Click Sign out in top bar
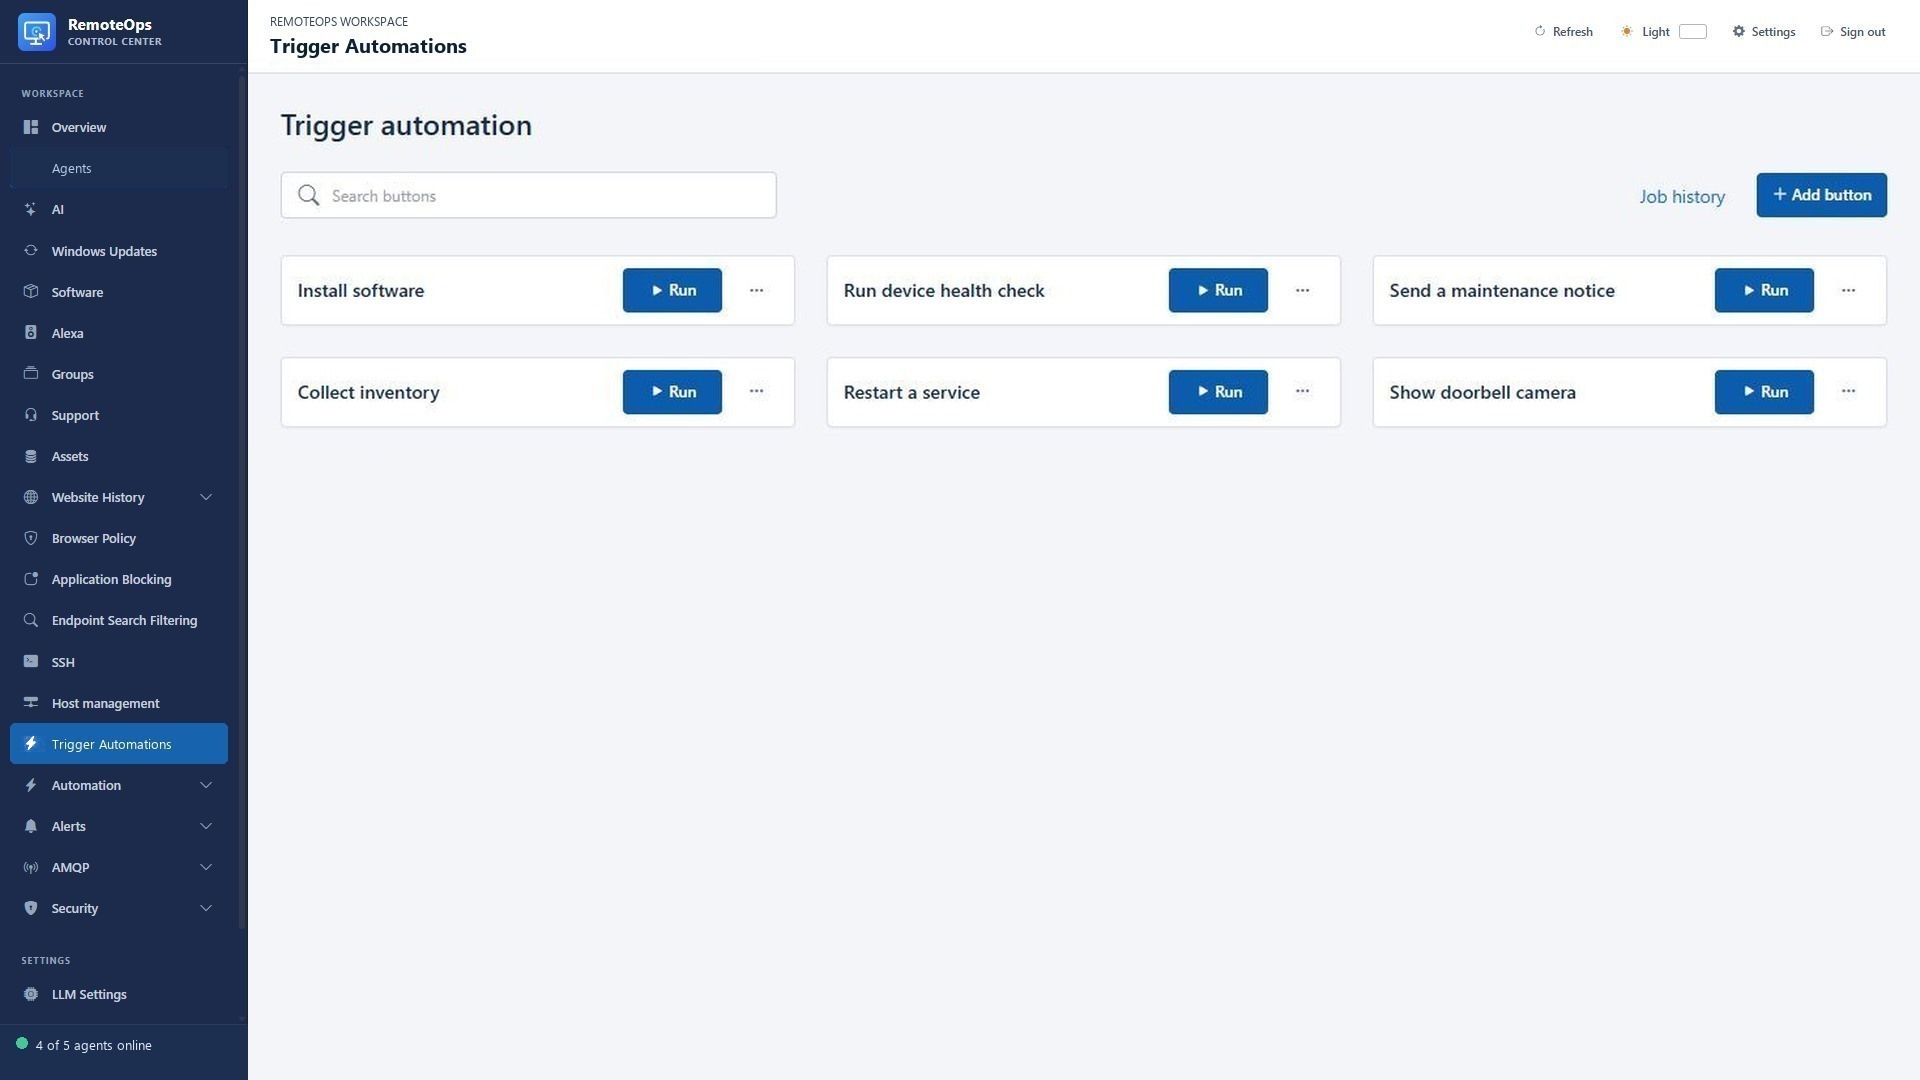 (x=1853, y=31)
